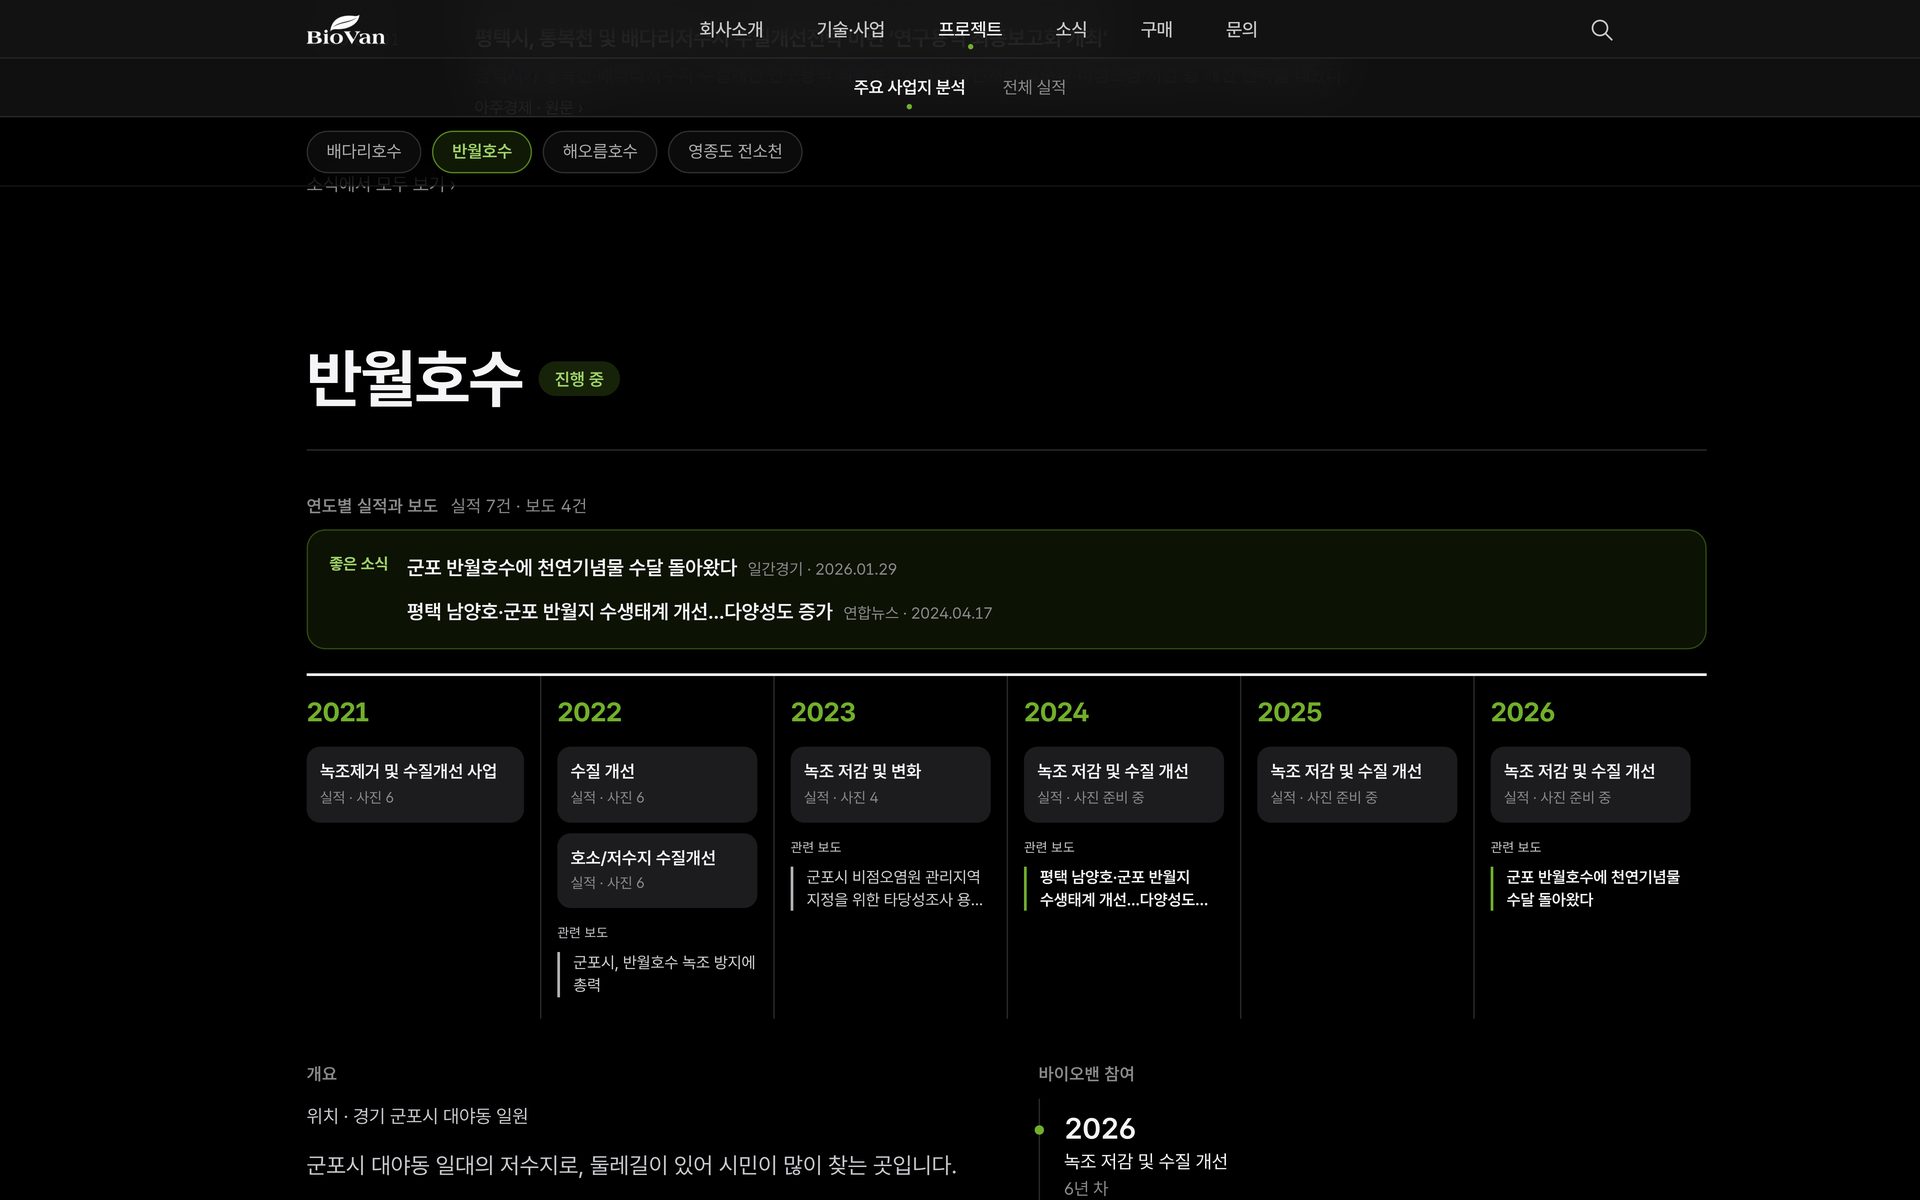The image size is (1920, 1200).
Task: Open the 문의 menu
Action: tap(1241, 30)
